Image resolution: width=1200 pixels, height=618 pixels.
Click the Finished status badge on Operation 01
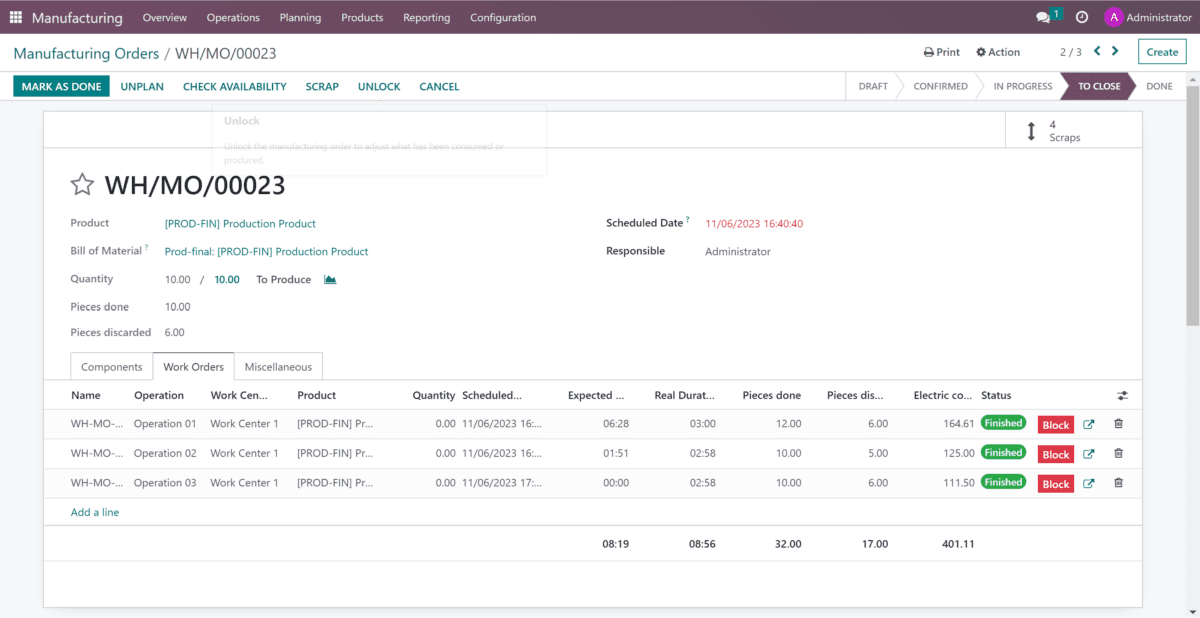pos(1003,422)
